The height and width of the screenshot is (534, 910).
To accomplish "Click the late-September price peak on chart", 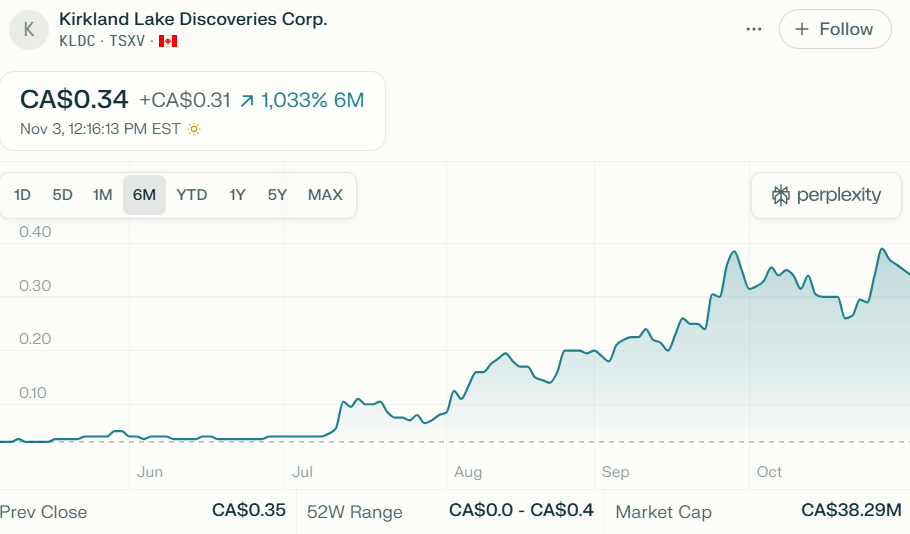I will (x=735, y=252).
